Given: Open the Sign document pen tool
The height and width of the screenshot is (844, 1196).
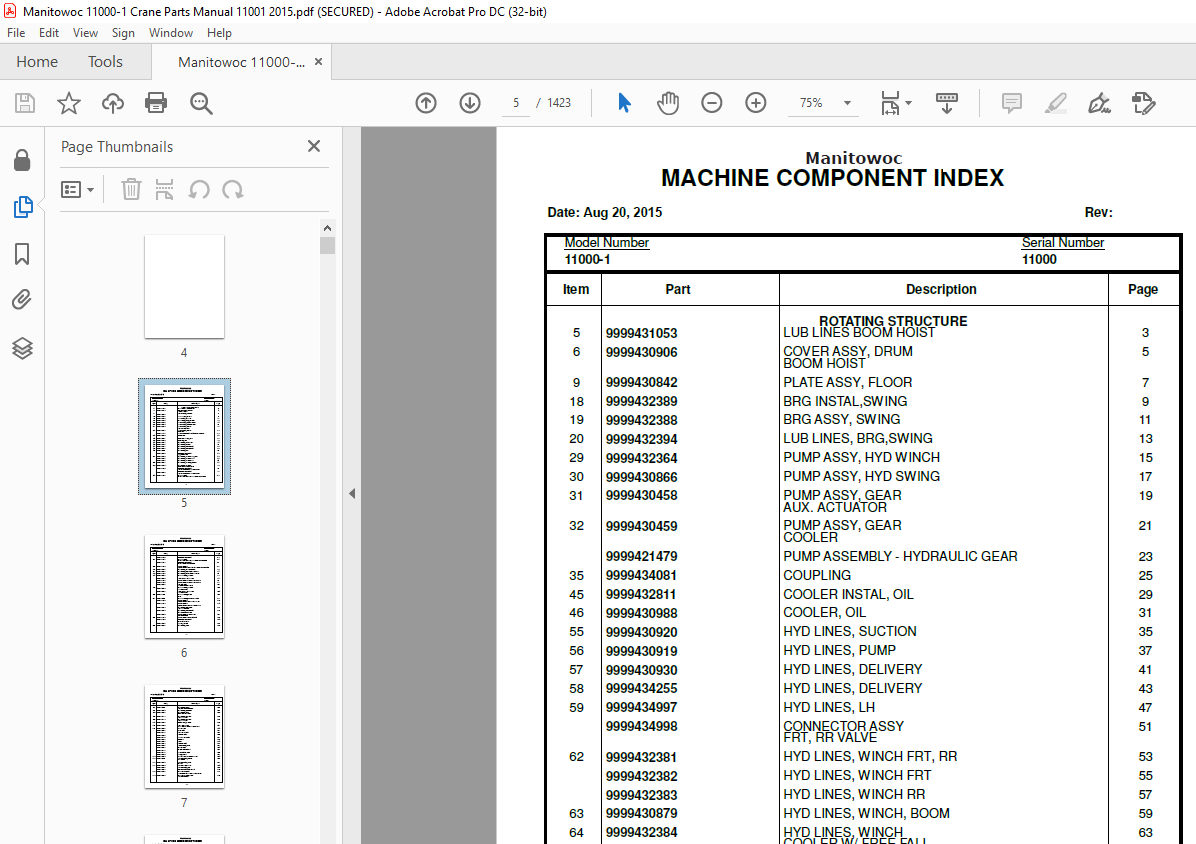Looking at the screenshot, I should (x=1099, y=103).
